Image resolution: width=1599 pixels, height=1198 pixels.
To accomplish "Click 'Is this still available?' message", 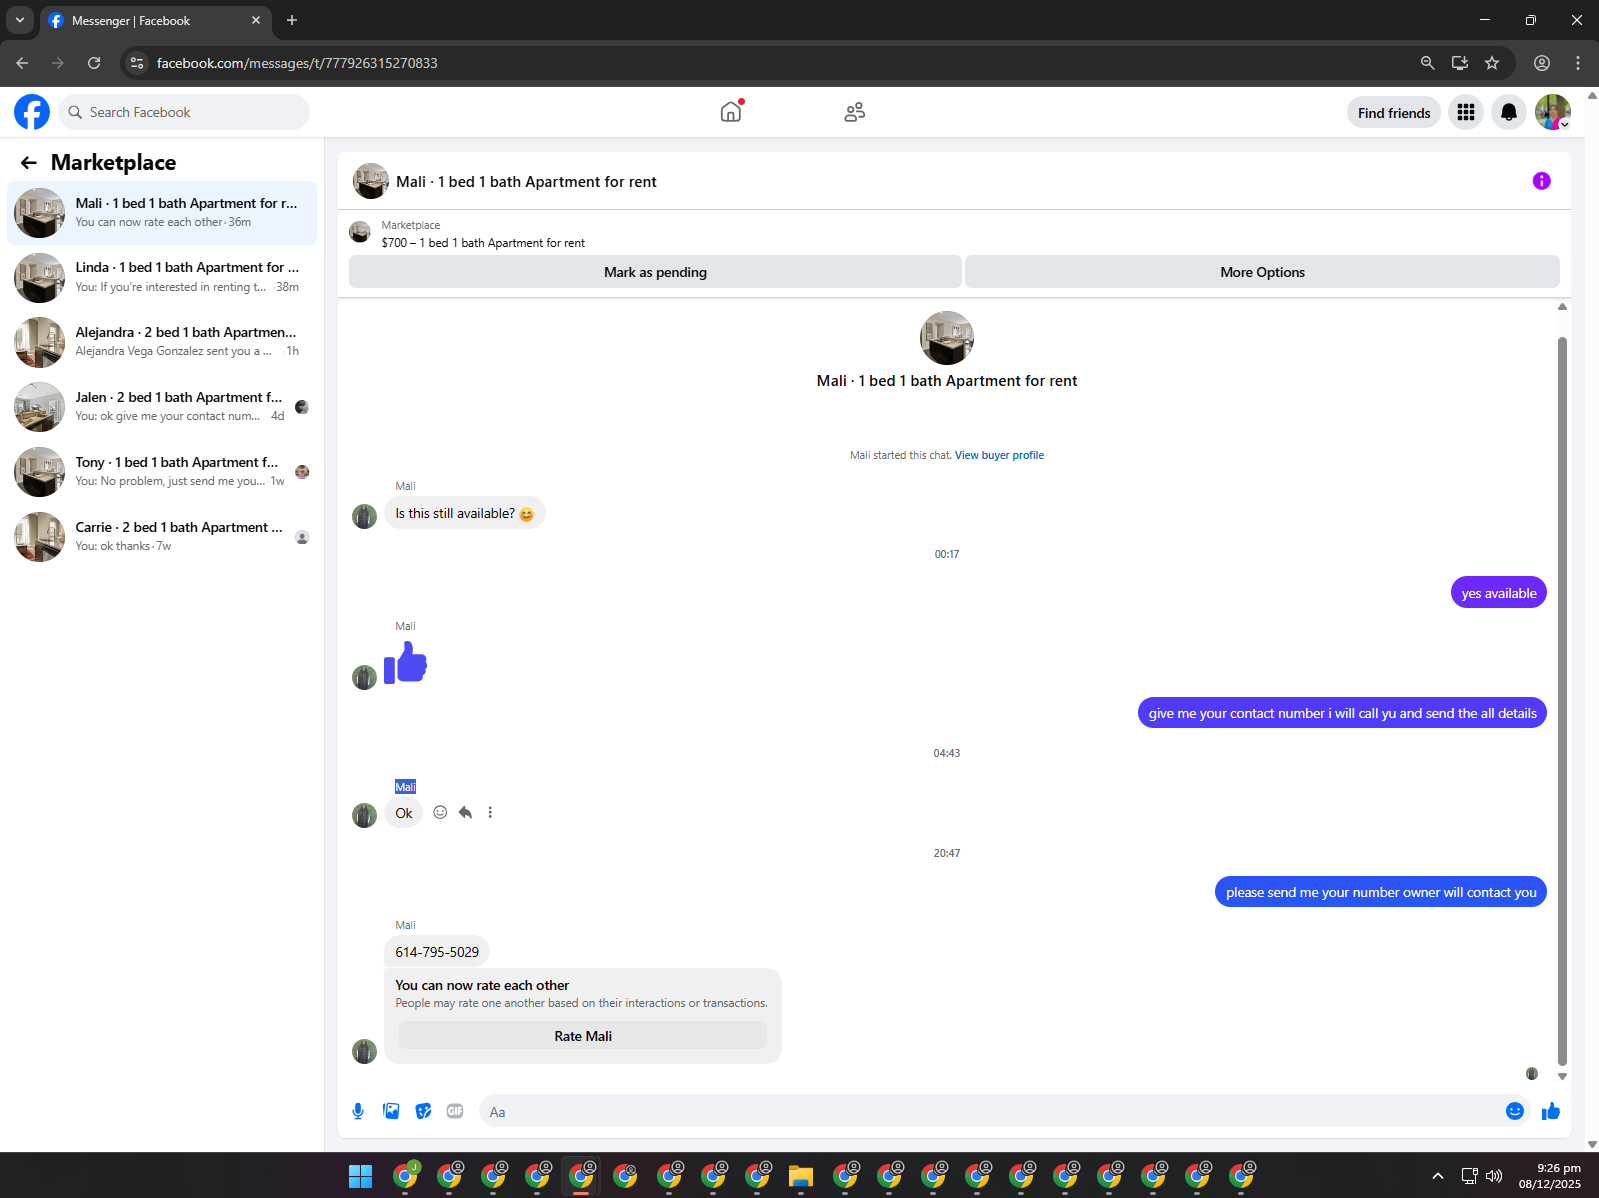I will (465, 513).
